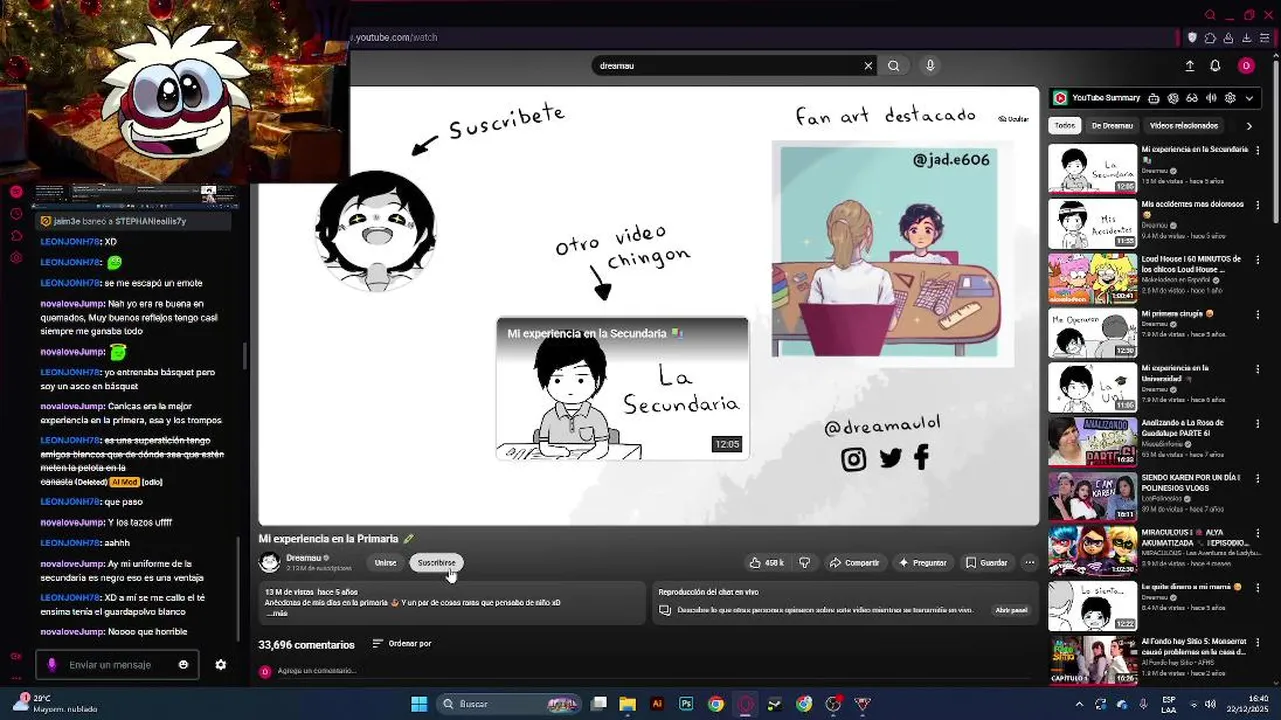
Task: Click the browser shield protection icon
Action: tap(1192, 38)
